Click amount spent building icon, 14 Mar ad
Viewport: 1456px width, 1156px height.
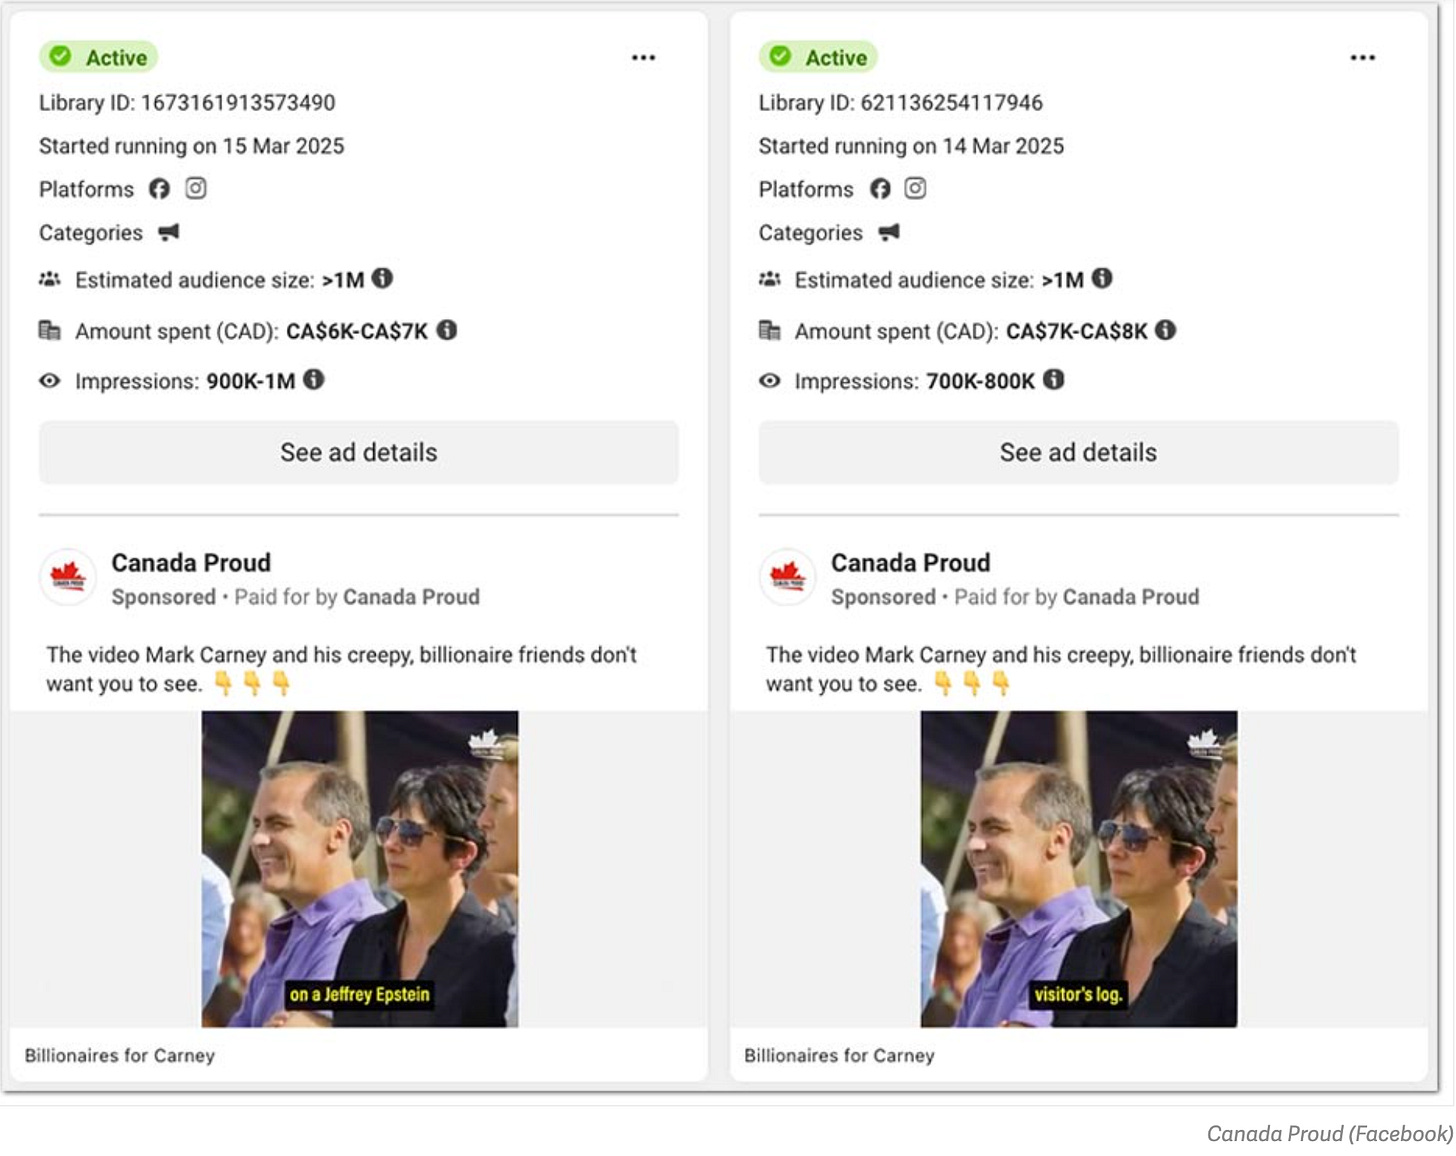(769, 330)
